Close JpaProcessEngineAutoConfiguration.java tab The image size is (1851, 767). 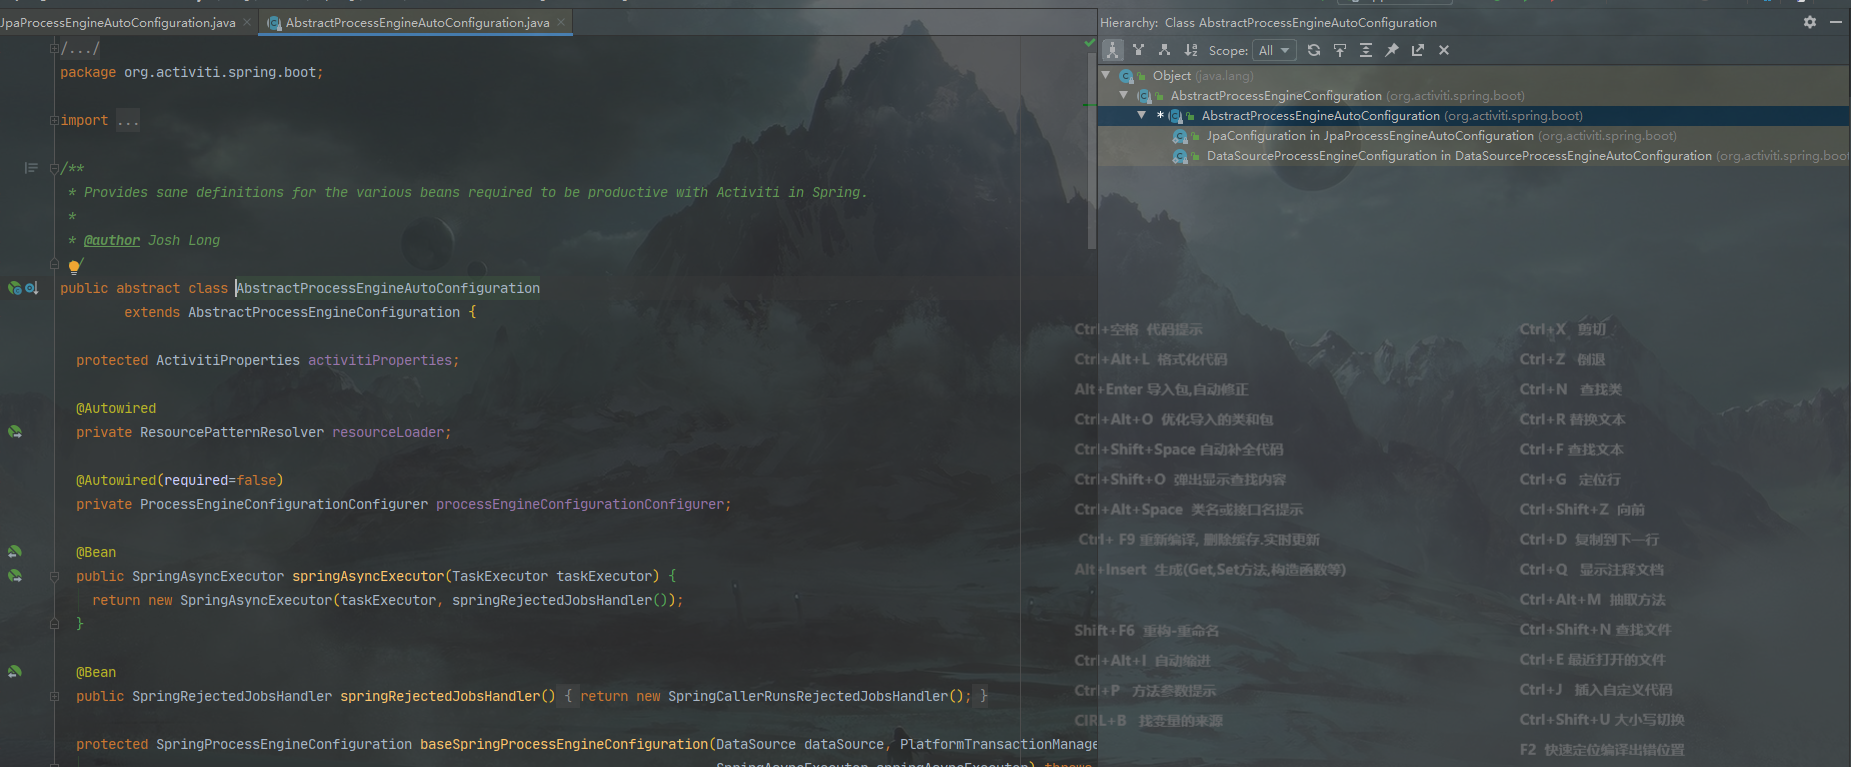click(x=247, y=22)
